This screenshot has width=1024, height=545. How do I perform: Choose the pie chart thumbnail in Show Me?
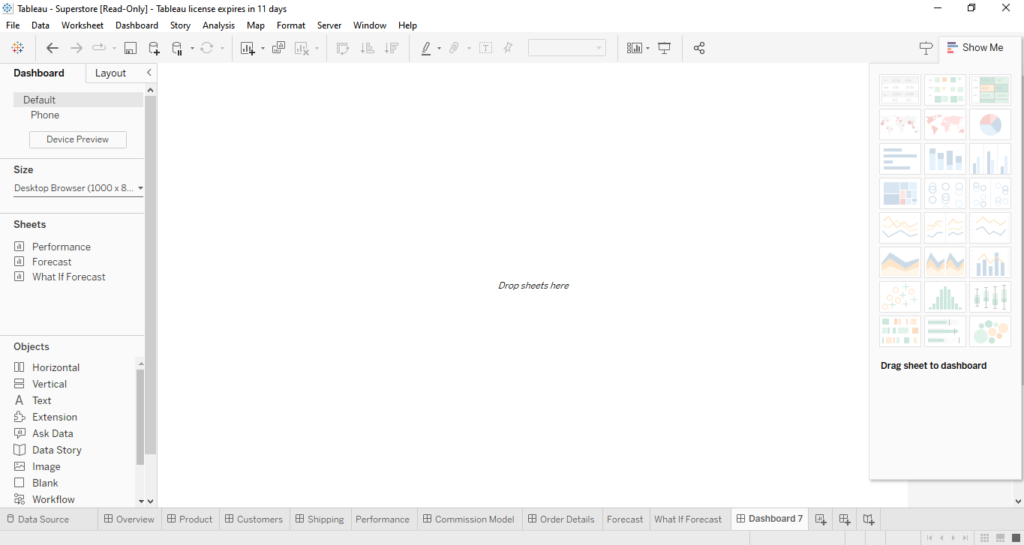pyautogui.click(x=989, y=125)
